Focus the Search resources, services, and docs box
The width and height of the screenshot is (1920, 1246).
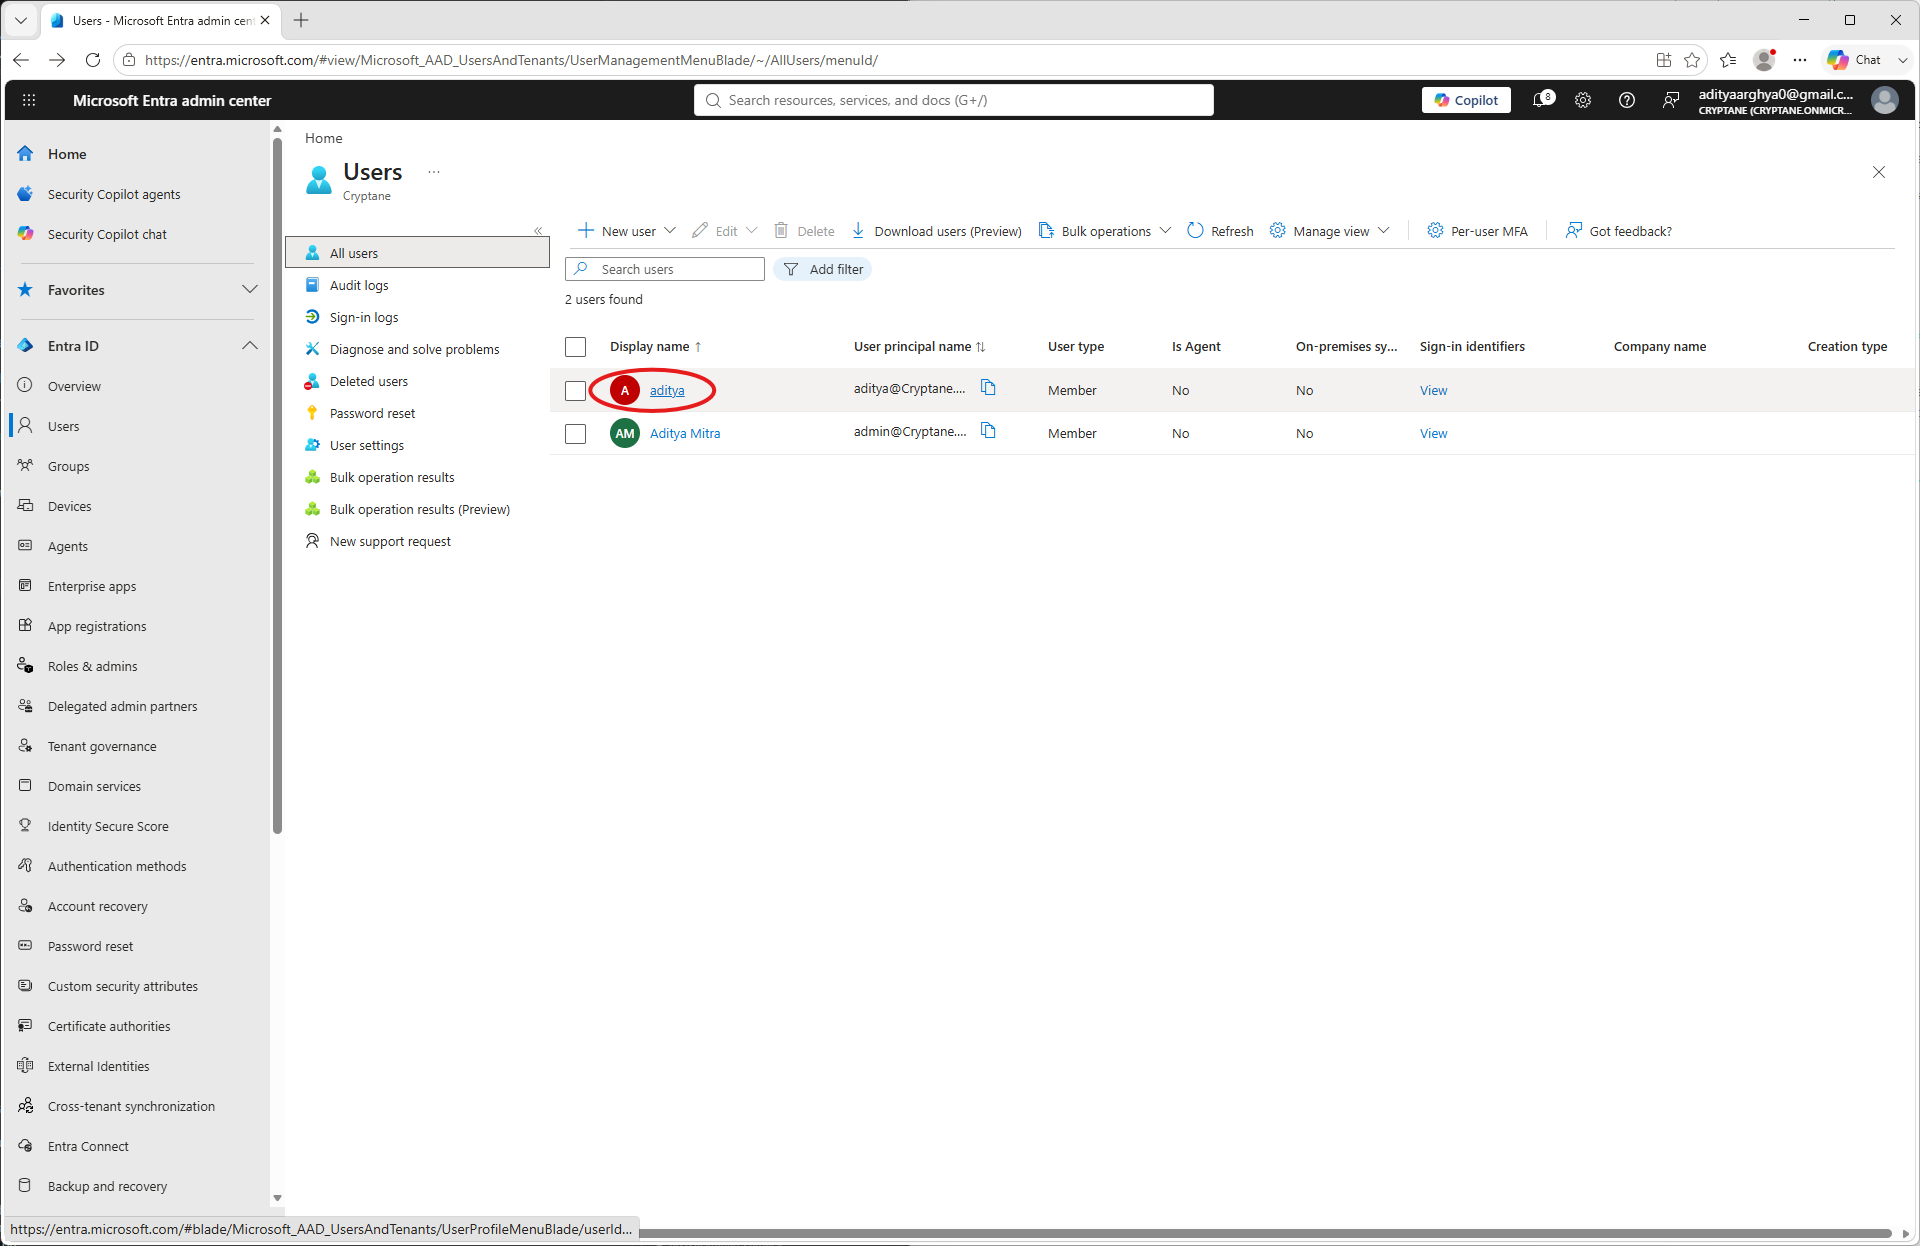pos(954,100)
